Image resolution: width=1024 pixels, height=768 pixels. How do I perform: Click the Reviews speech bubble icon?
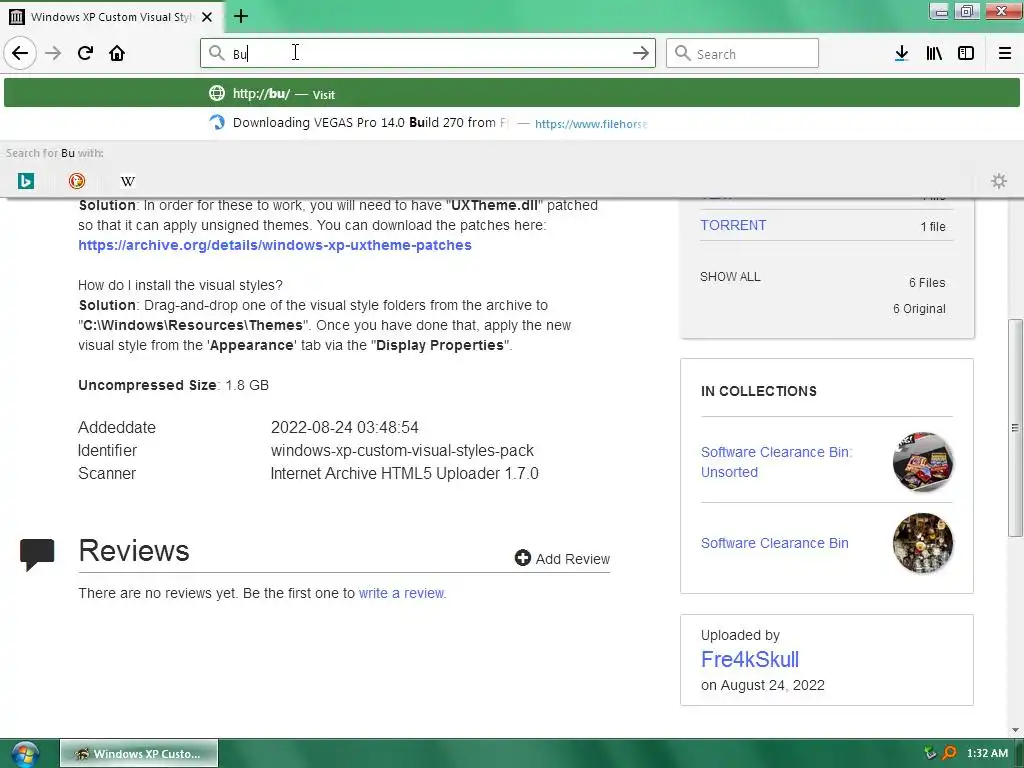tap(37, 554)
